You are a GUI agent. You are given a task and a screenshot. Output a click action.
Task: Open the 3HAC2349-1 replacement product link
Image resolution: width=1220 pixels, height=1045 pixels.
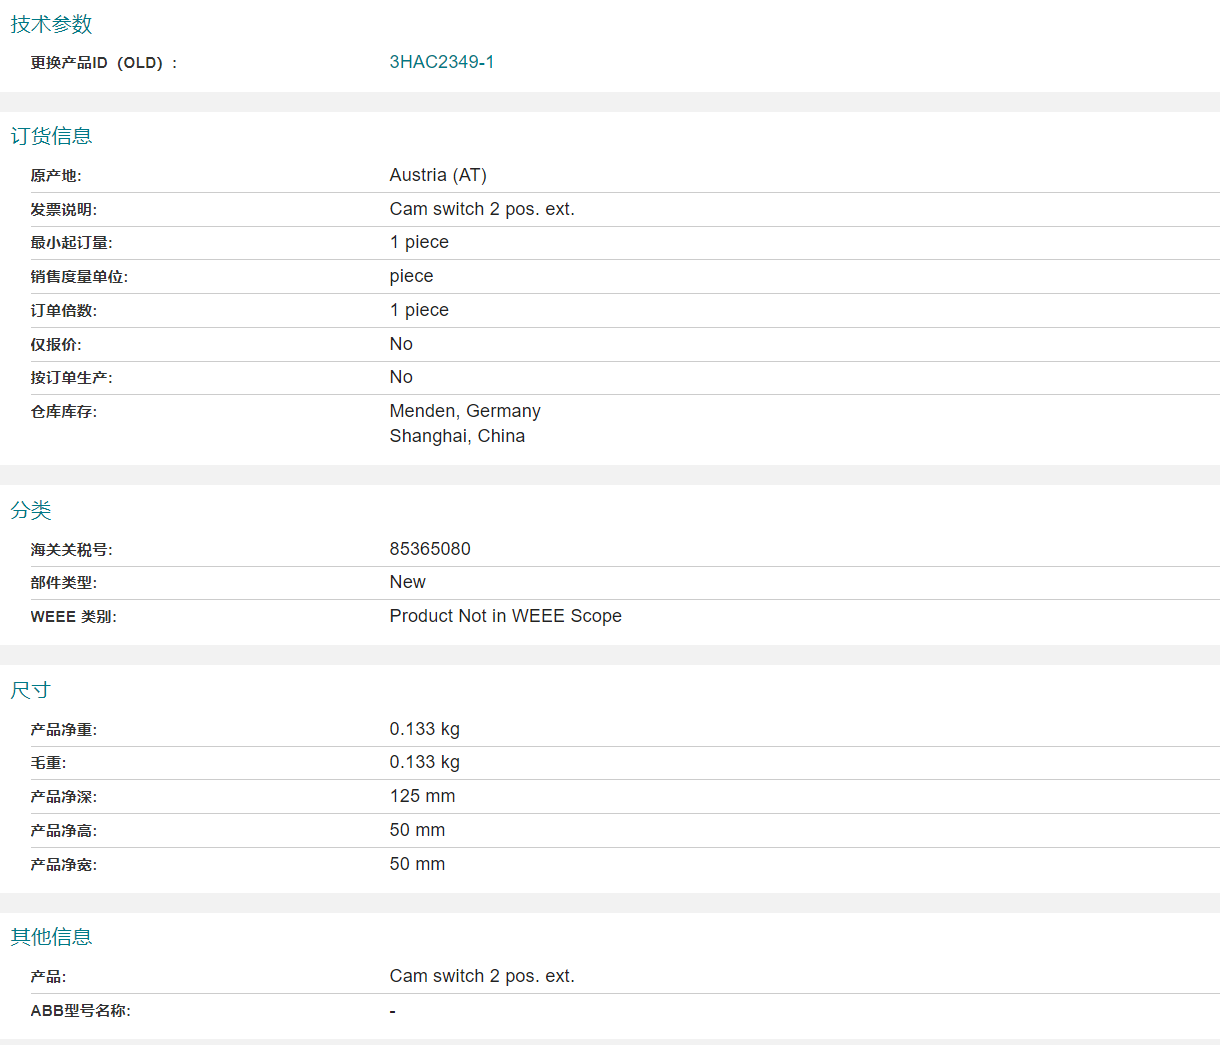441,62
